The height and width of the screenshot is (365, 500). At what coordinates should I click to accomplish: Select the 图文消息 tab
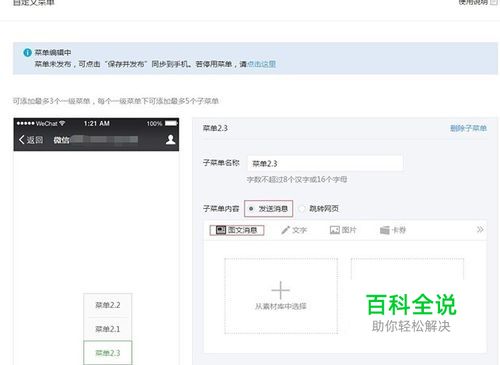point(237,230)
